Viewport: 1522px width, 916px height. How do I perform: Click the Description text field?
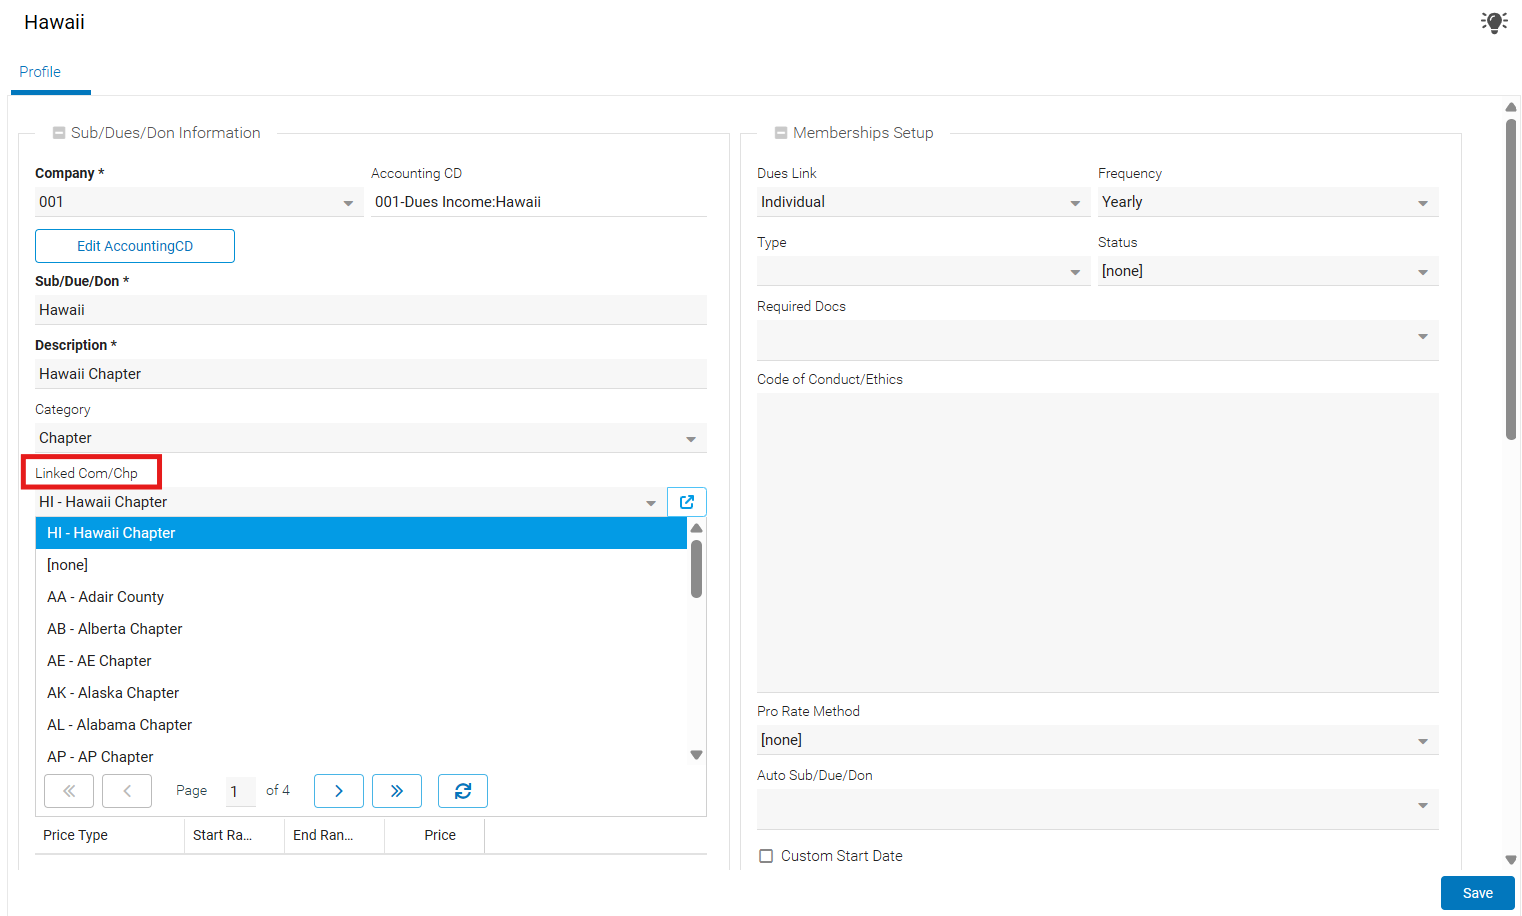[370, 374]
